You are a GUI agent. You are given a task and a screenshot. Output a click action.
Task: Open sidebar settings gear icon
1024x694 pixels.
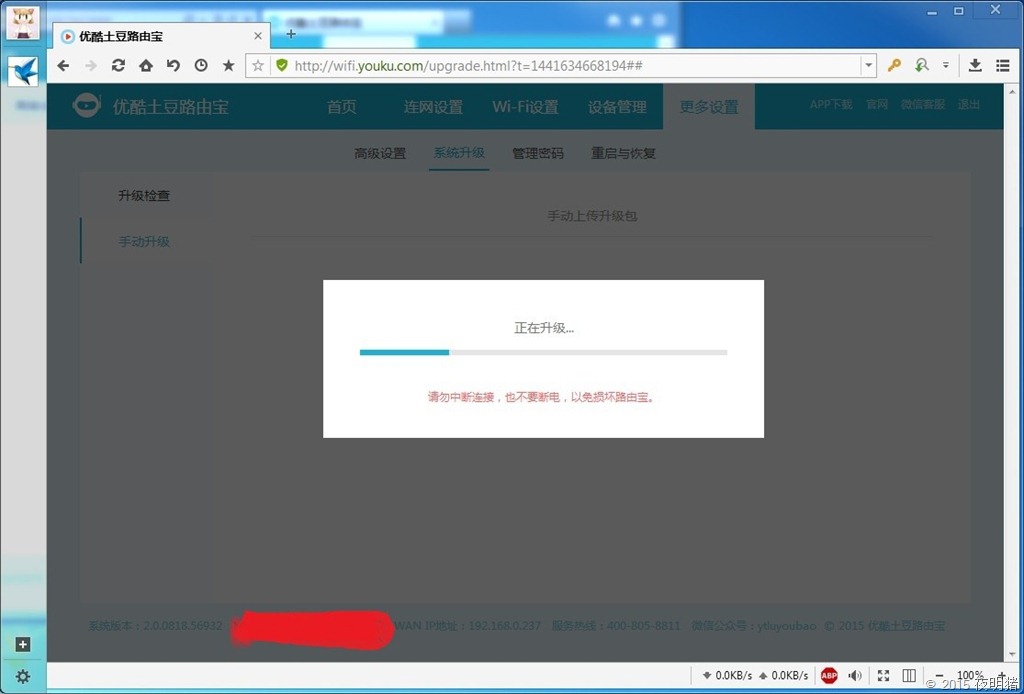(23, 676)
